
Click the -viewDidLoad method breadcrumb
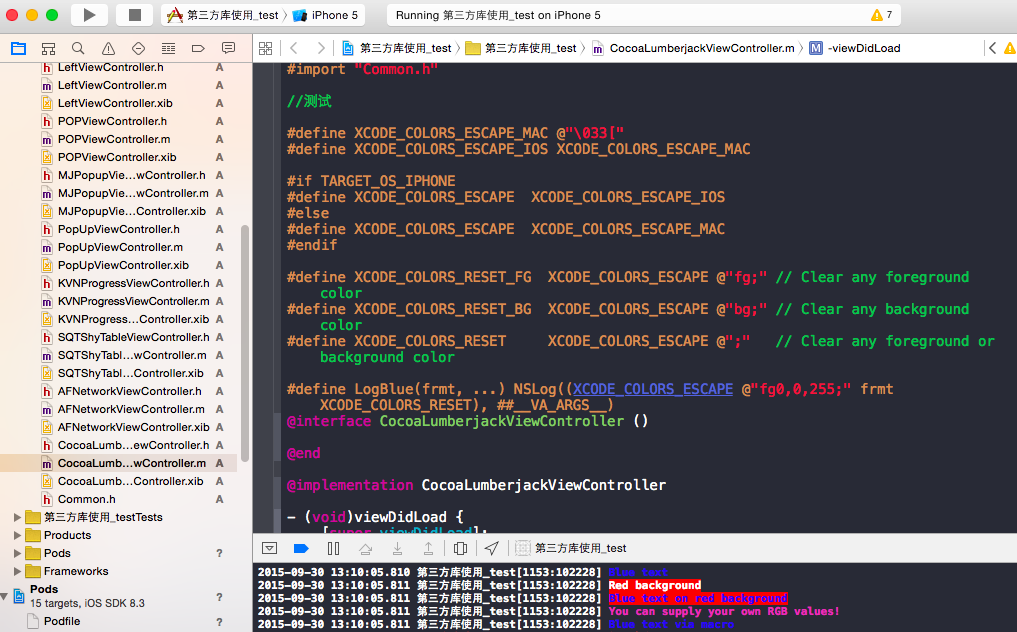[x=855, y=48]
